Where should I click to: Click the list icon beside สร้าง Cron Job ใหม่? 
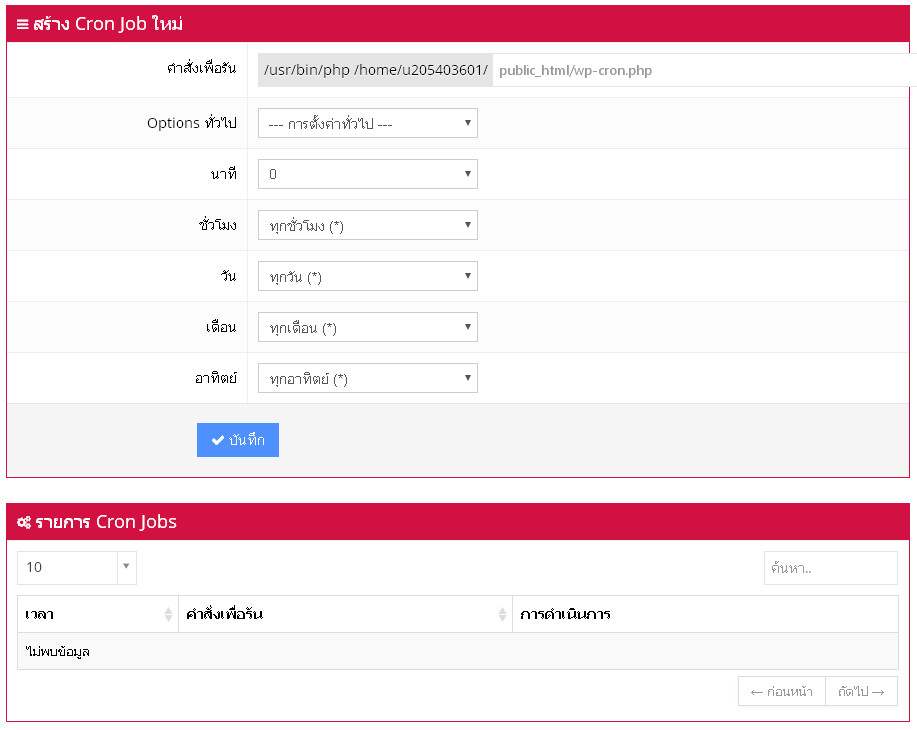[22, 24]
